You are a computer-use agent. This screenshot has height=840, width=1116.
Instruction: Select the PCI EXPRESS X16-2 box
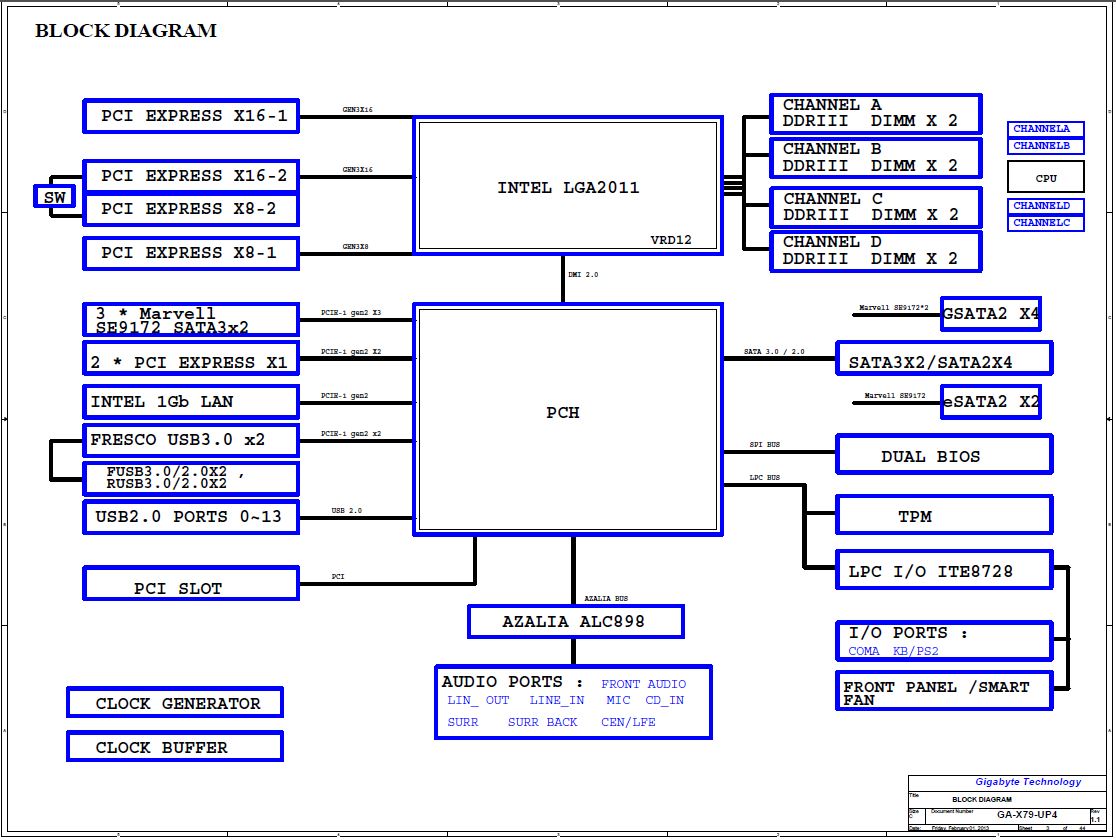point(190,176)
